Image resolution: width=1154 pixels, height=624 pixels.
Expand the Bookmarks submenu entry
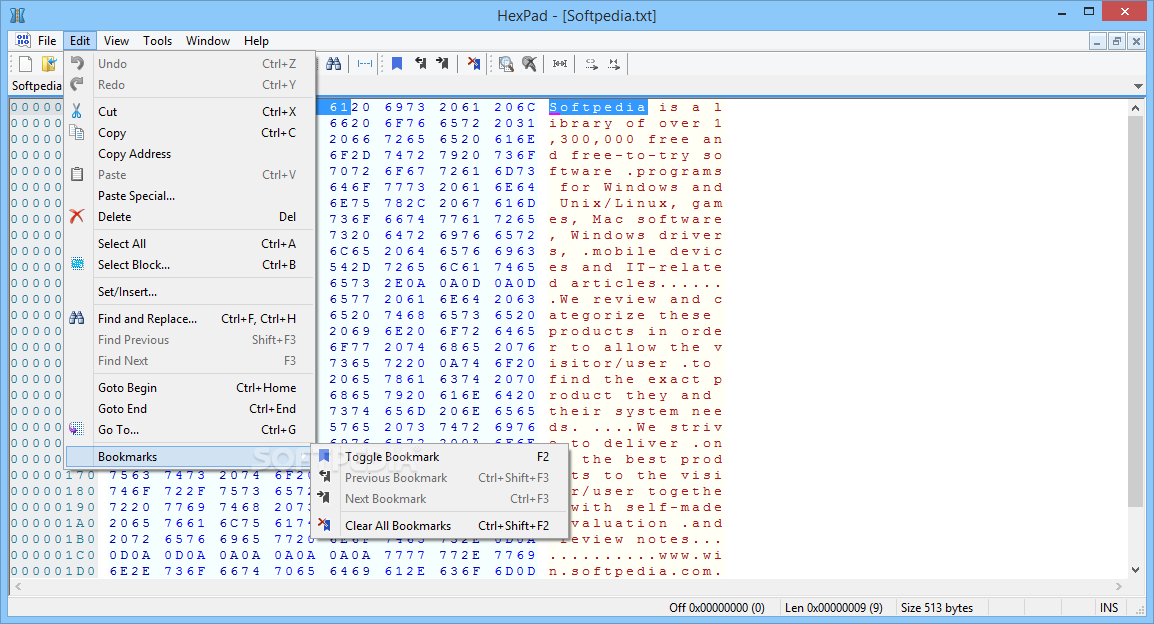pyautogui.click(x=191, y=456)
